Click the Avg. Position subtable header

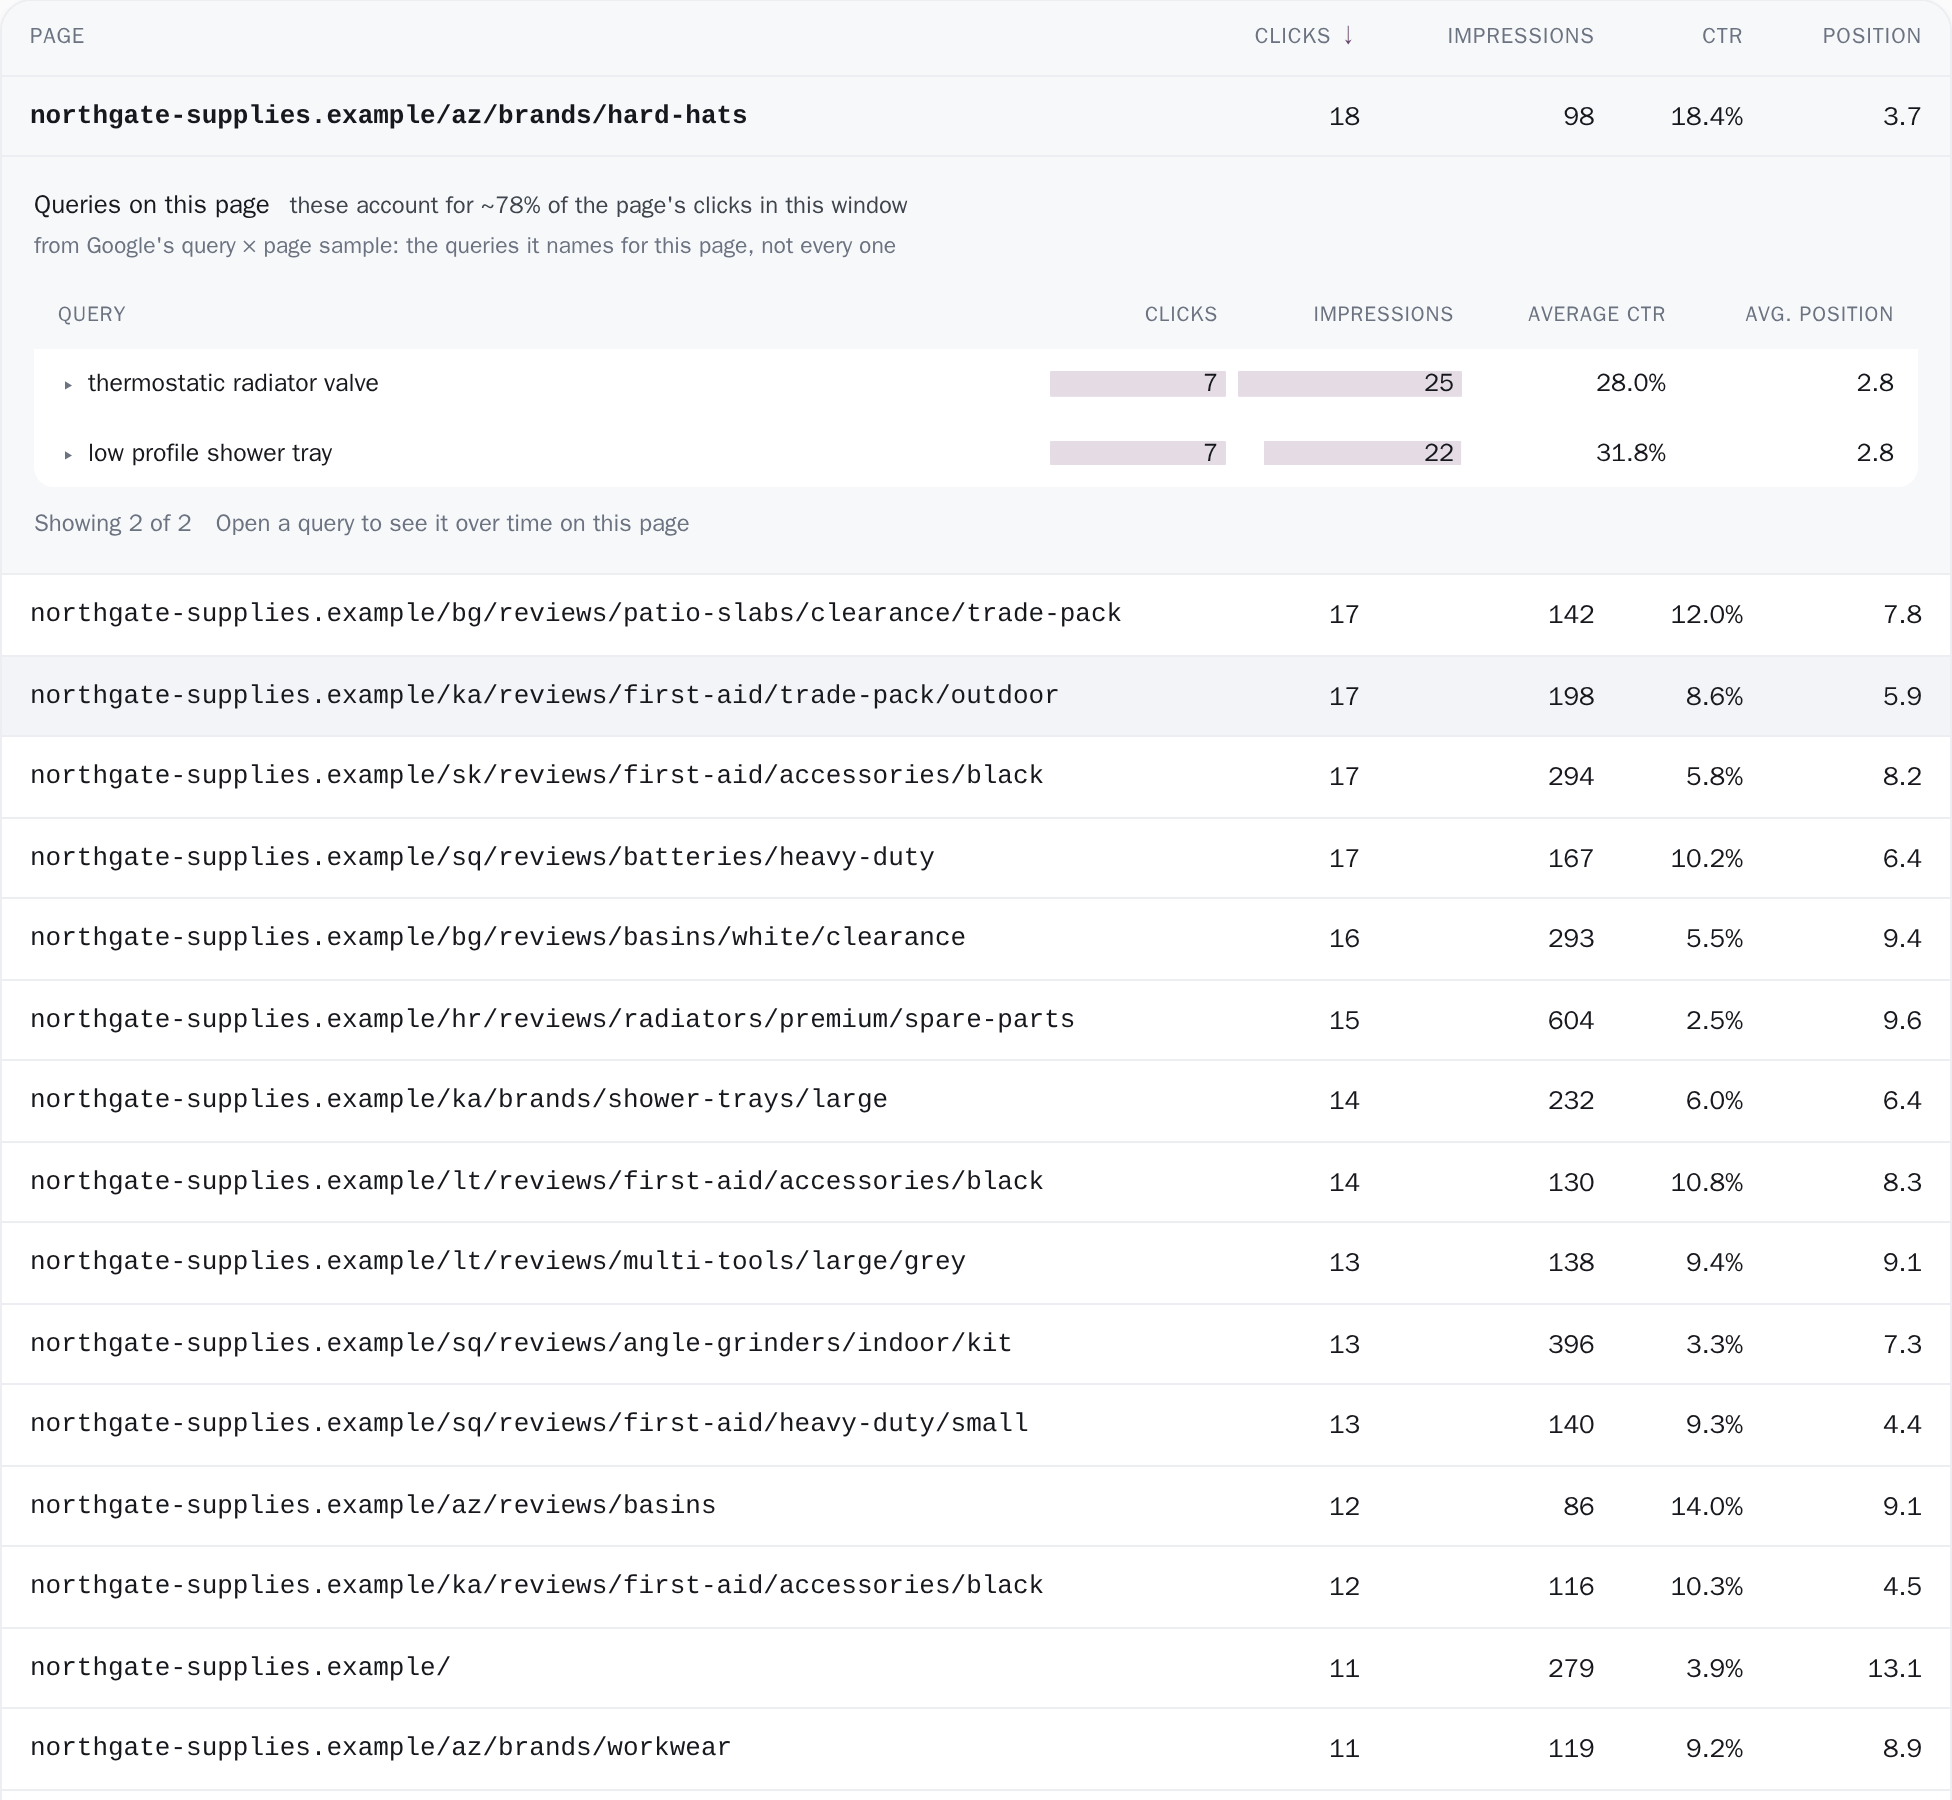point(1819,314)
